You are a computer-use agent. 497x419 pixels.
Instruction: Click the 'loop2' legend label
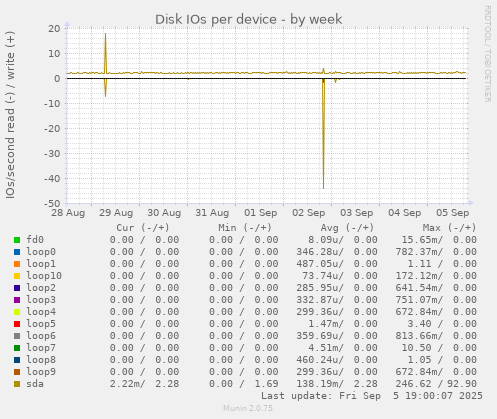[x=41, y=288]
